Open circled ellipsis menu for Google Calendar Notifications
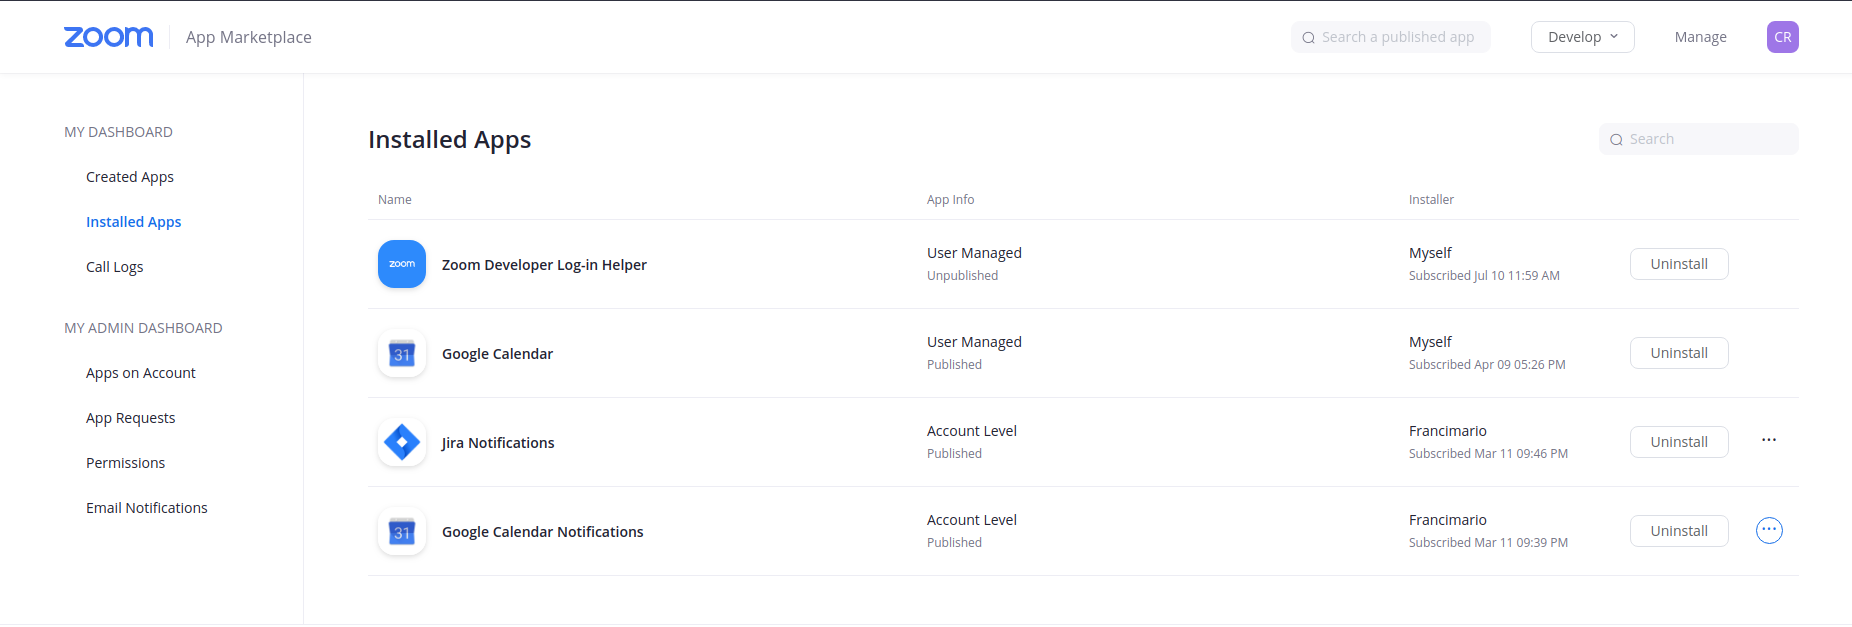Screen dimensions: 1852x627 1768,530
